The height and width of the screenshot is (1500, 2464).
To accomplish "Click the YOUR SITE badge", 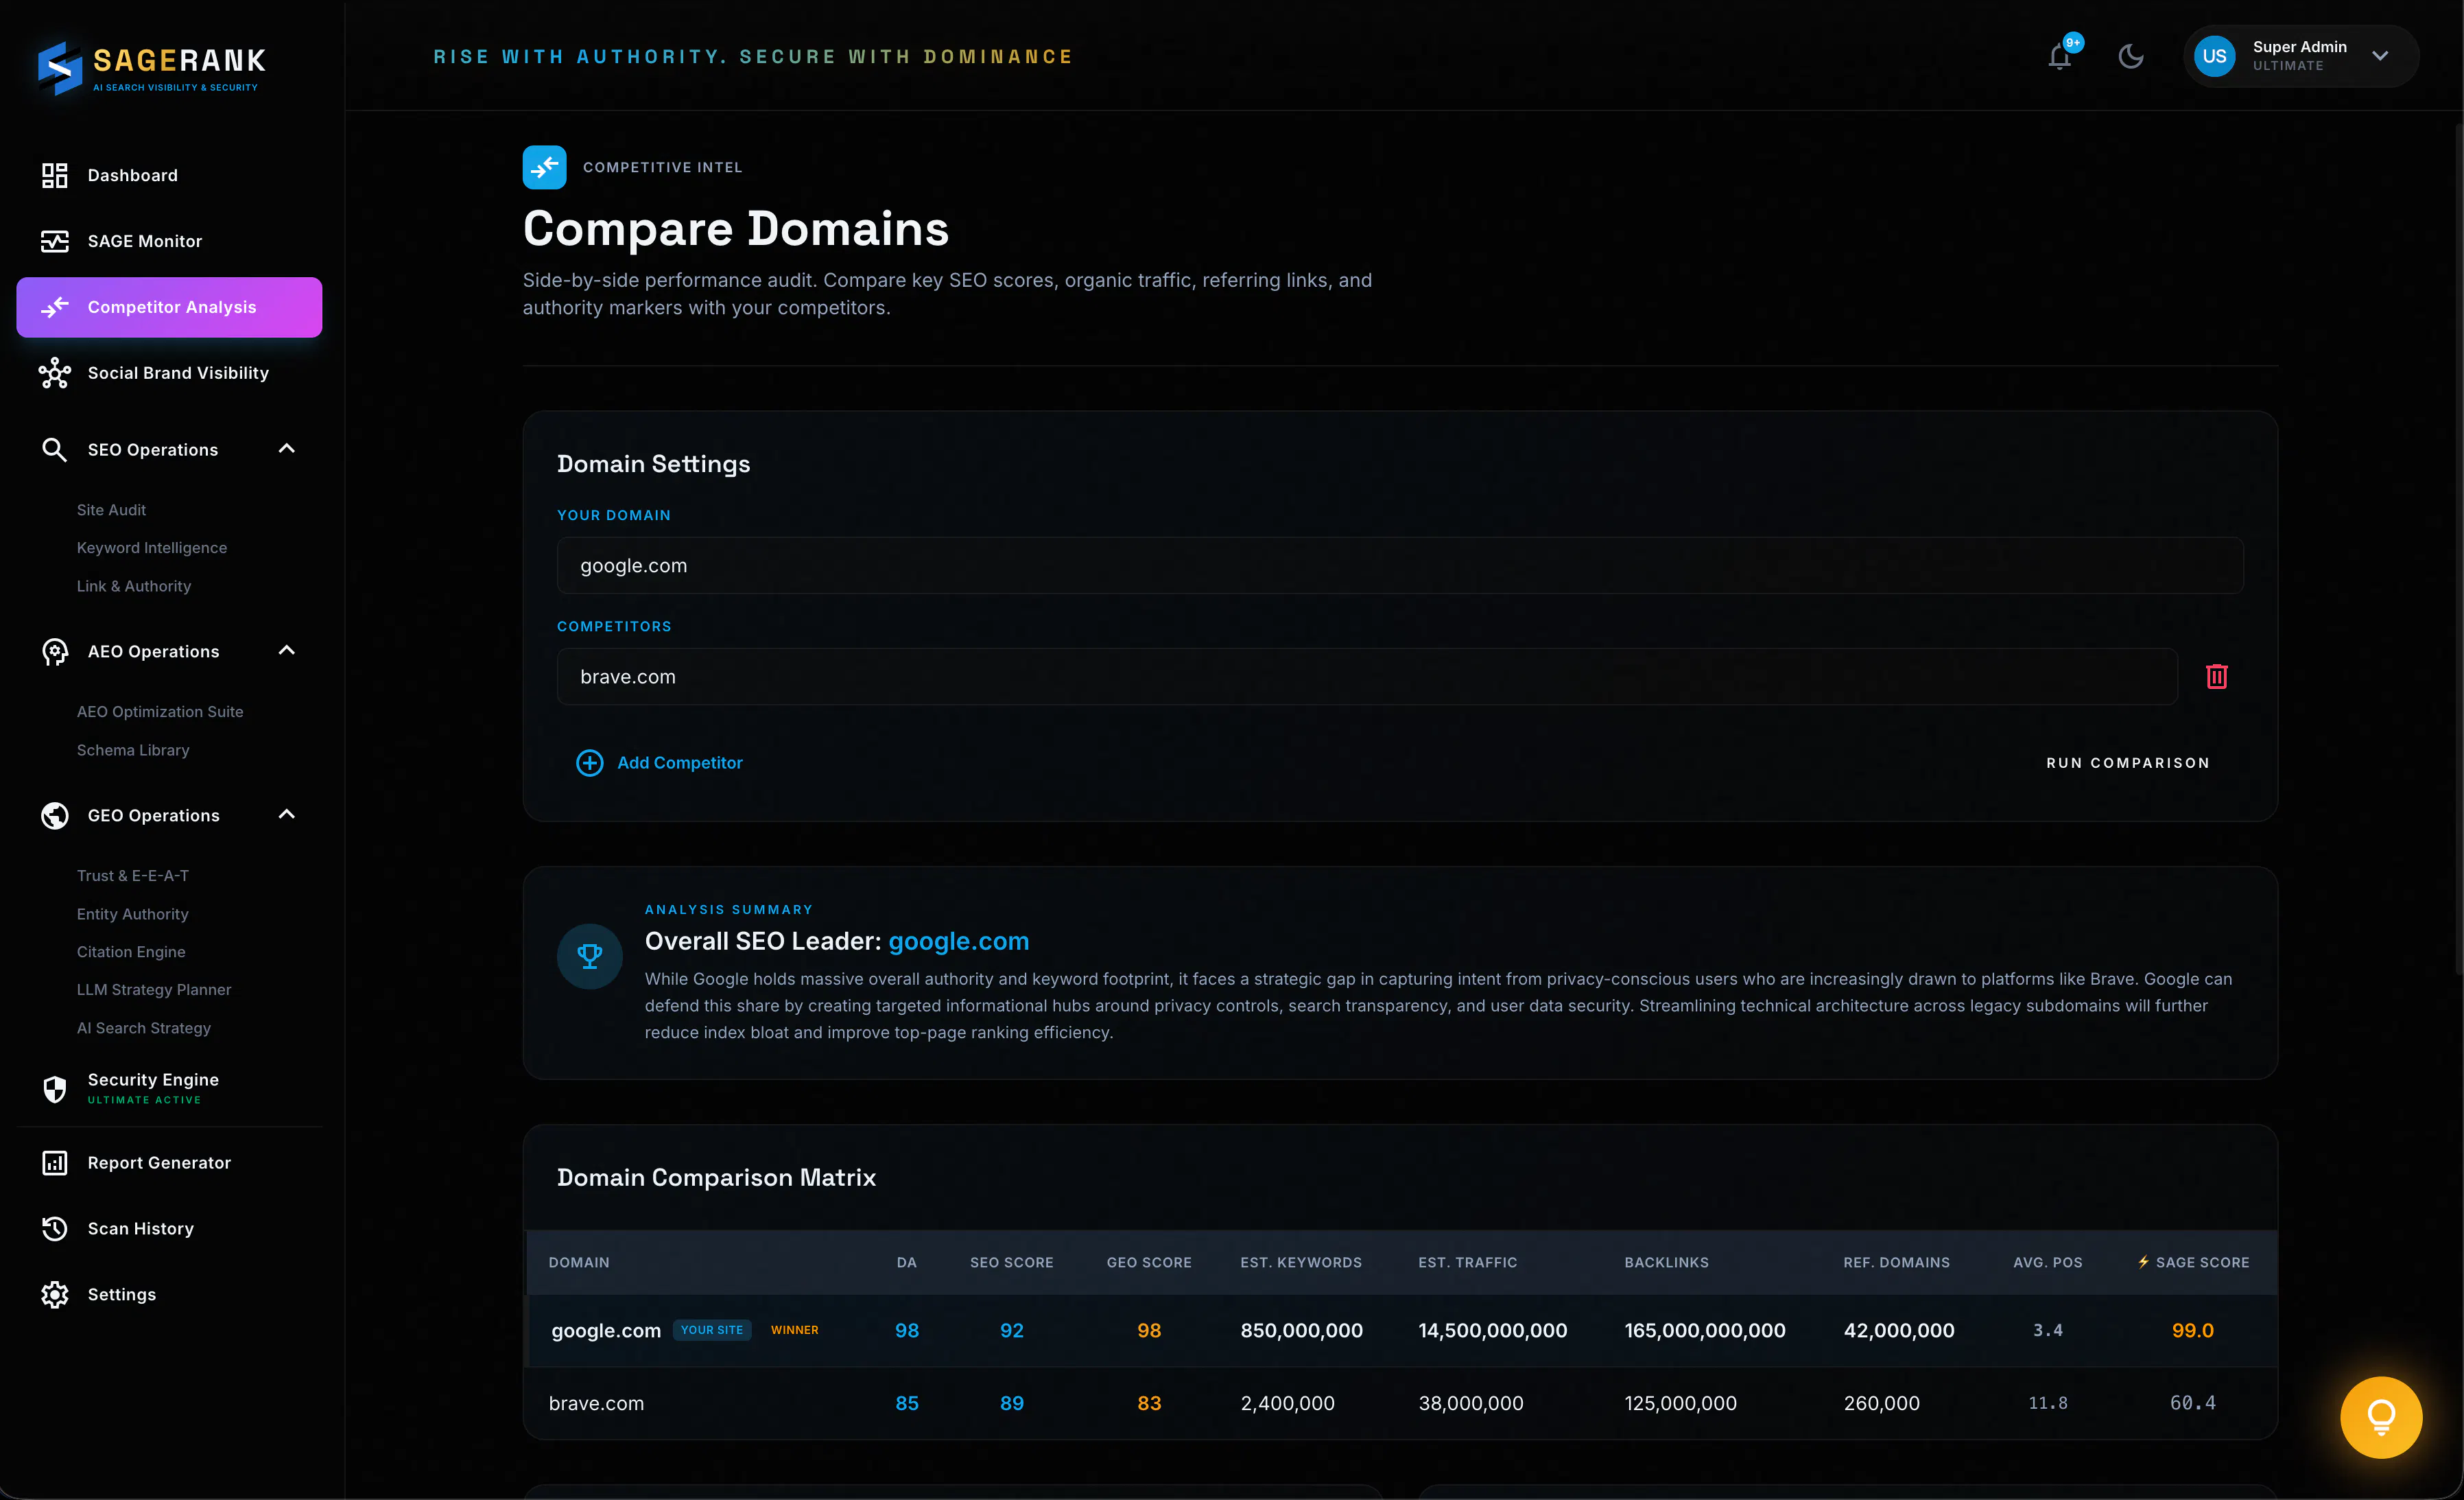I will (x=712, y=1330).
